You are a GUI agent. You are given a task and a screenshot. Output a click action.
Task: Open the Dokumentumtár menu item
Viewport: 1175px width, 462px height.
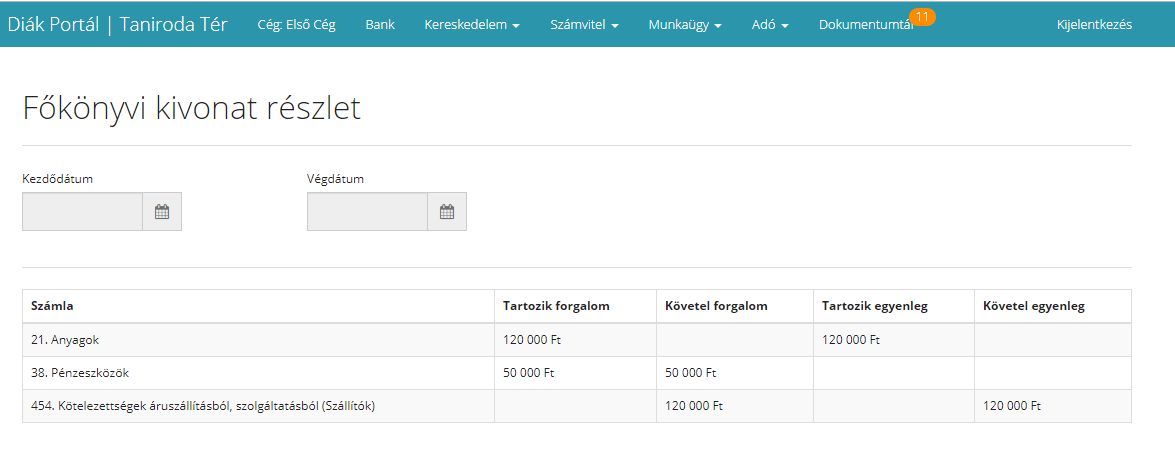click(x=865, y=25)
